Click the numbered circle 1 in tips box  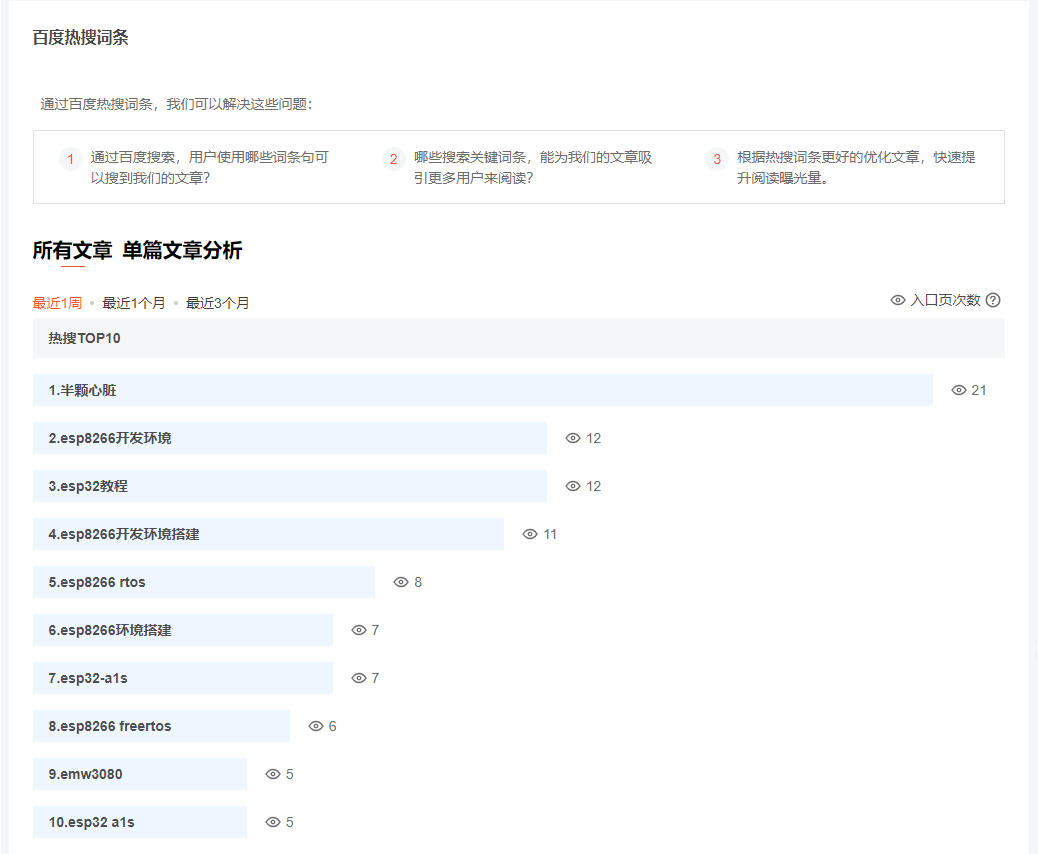click(x=70, y=159)
